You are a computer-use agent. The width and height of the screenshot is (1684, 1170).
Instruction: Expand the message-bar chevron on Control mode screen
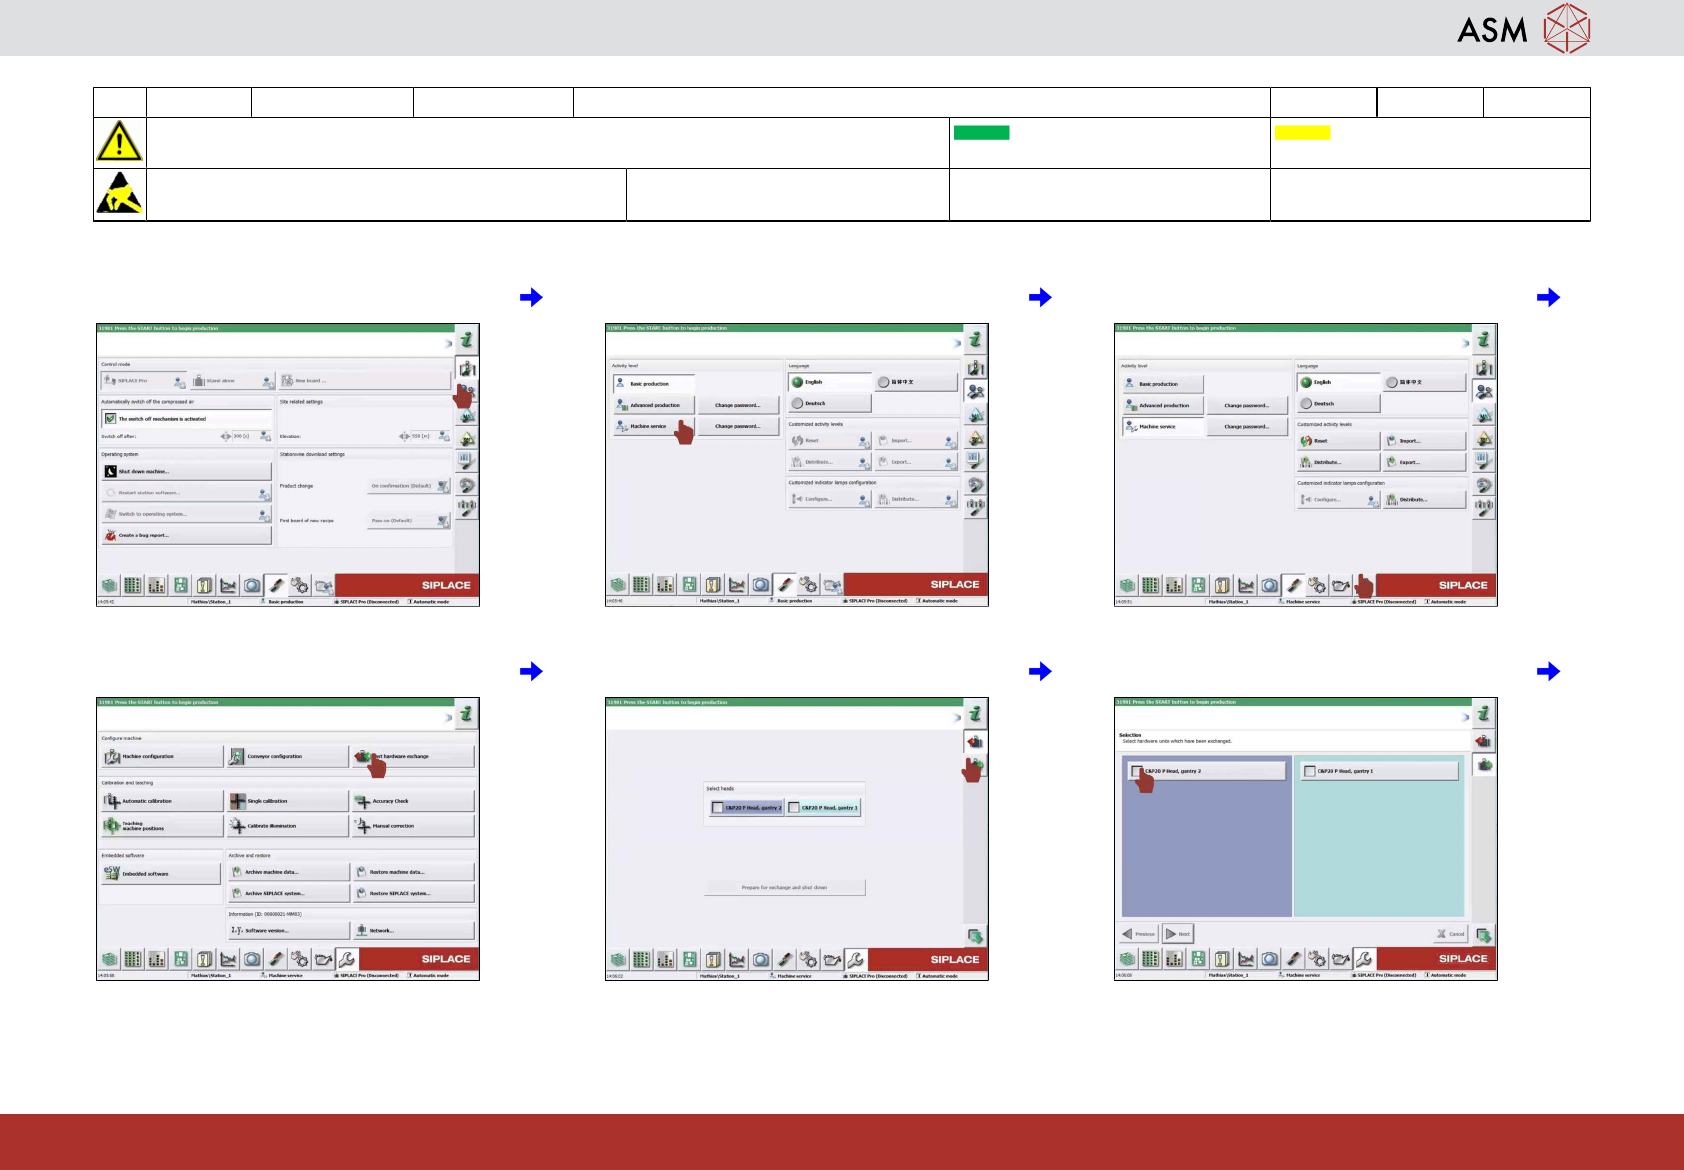[448, 343]
